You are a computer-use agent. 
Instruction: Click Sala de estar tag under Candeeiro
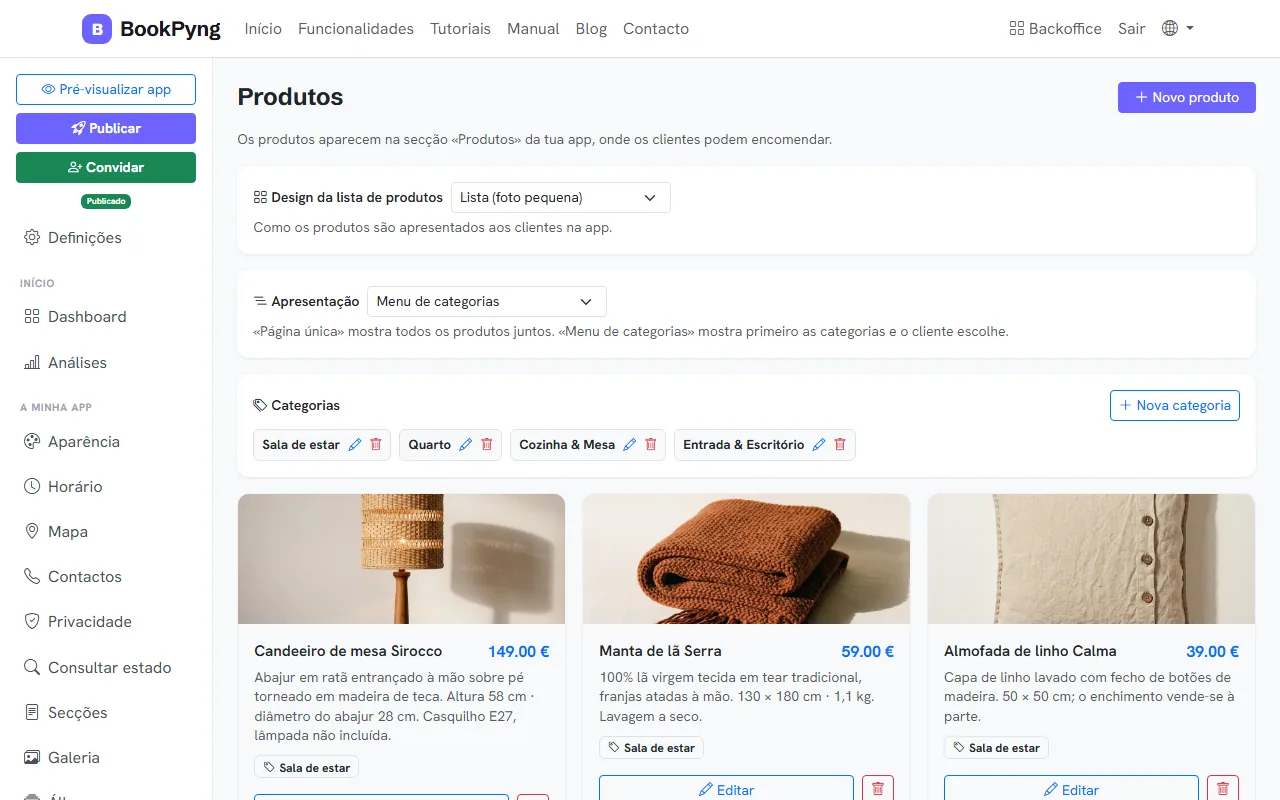306,768
